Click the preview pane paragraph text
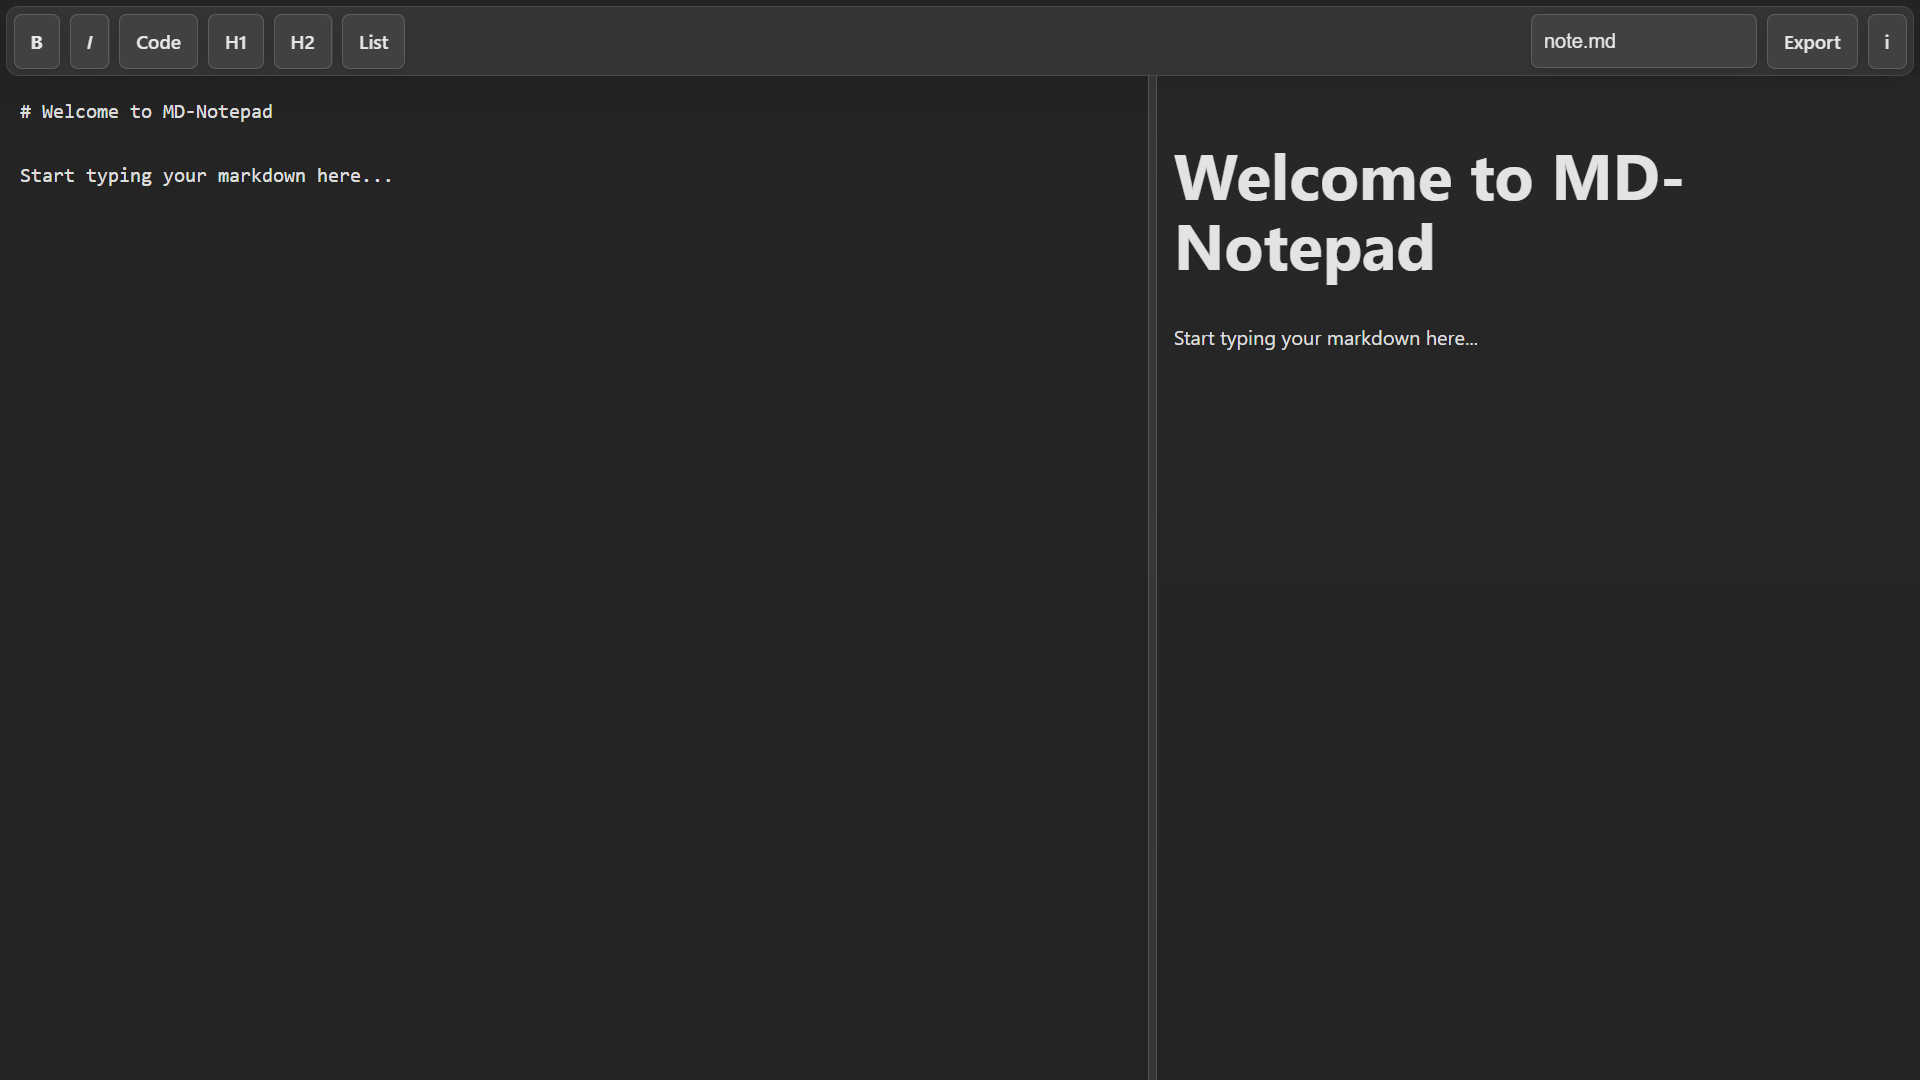This screenshot has height=1080, width=1920. 1325,338
